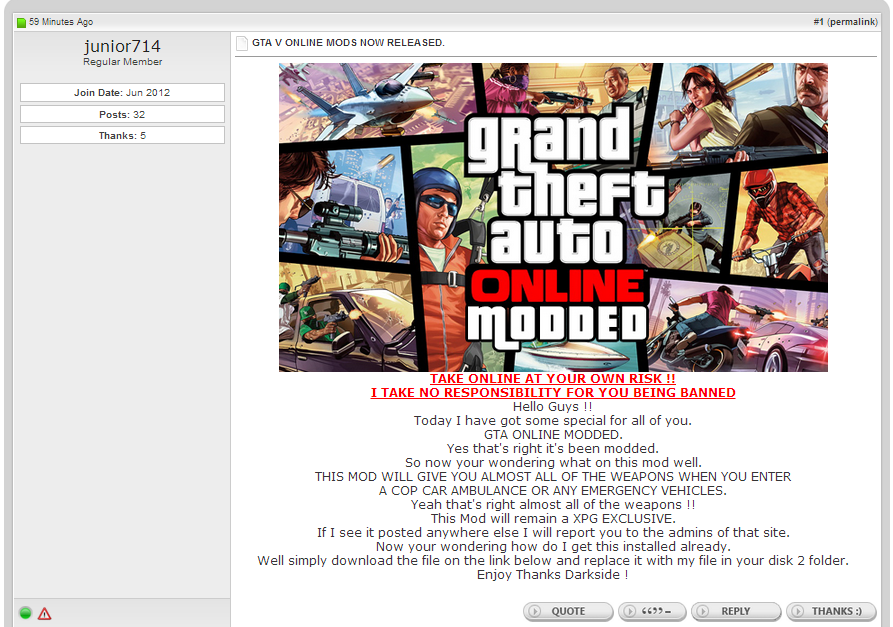Click the I TAKE NO RESPONSIBILITY red link
The width and height of the screenshot is (893, 627).
pos(553,393)
